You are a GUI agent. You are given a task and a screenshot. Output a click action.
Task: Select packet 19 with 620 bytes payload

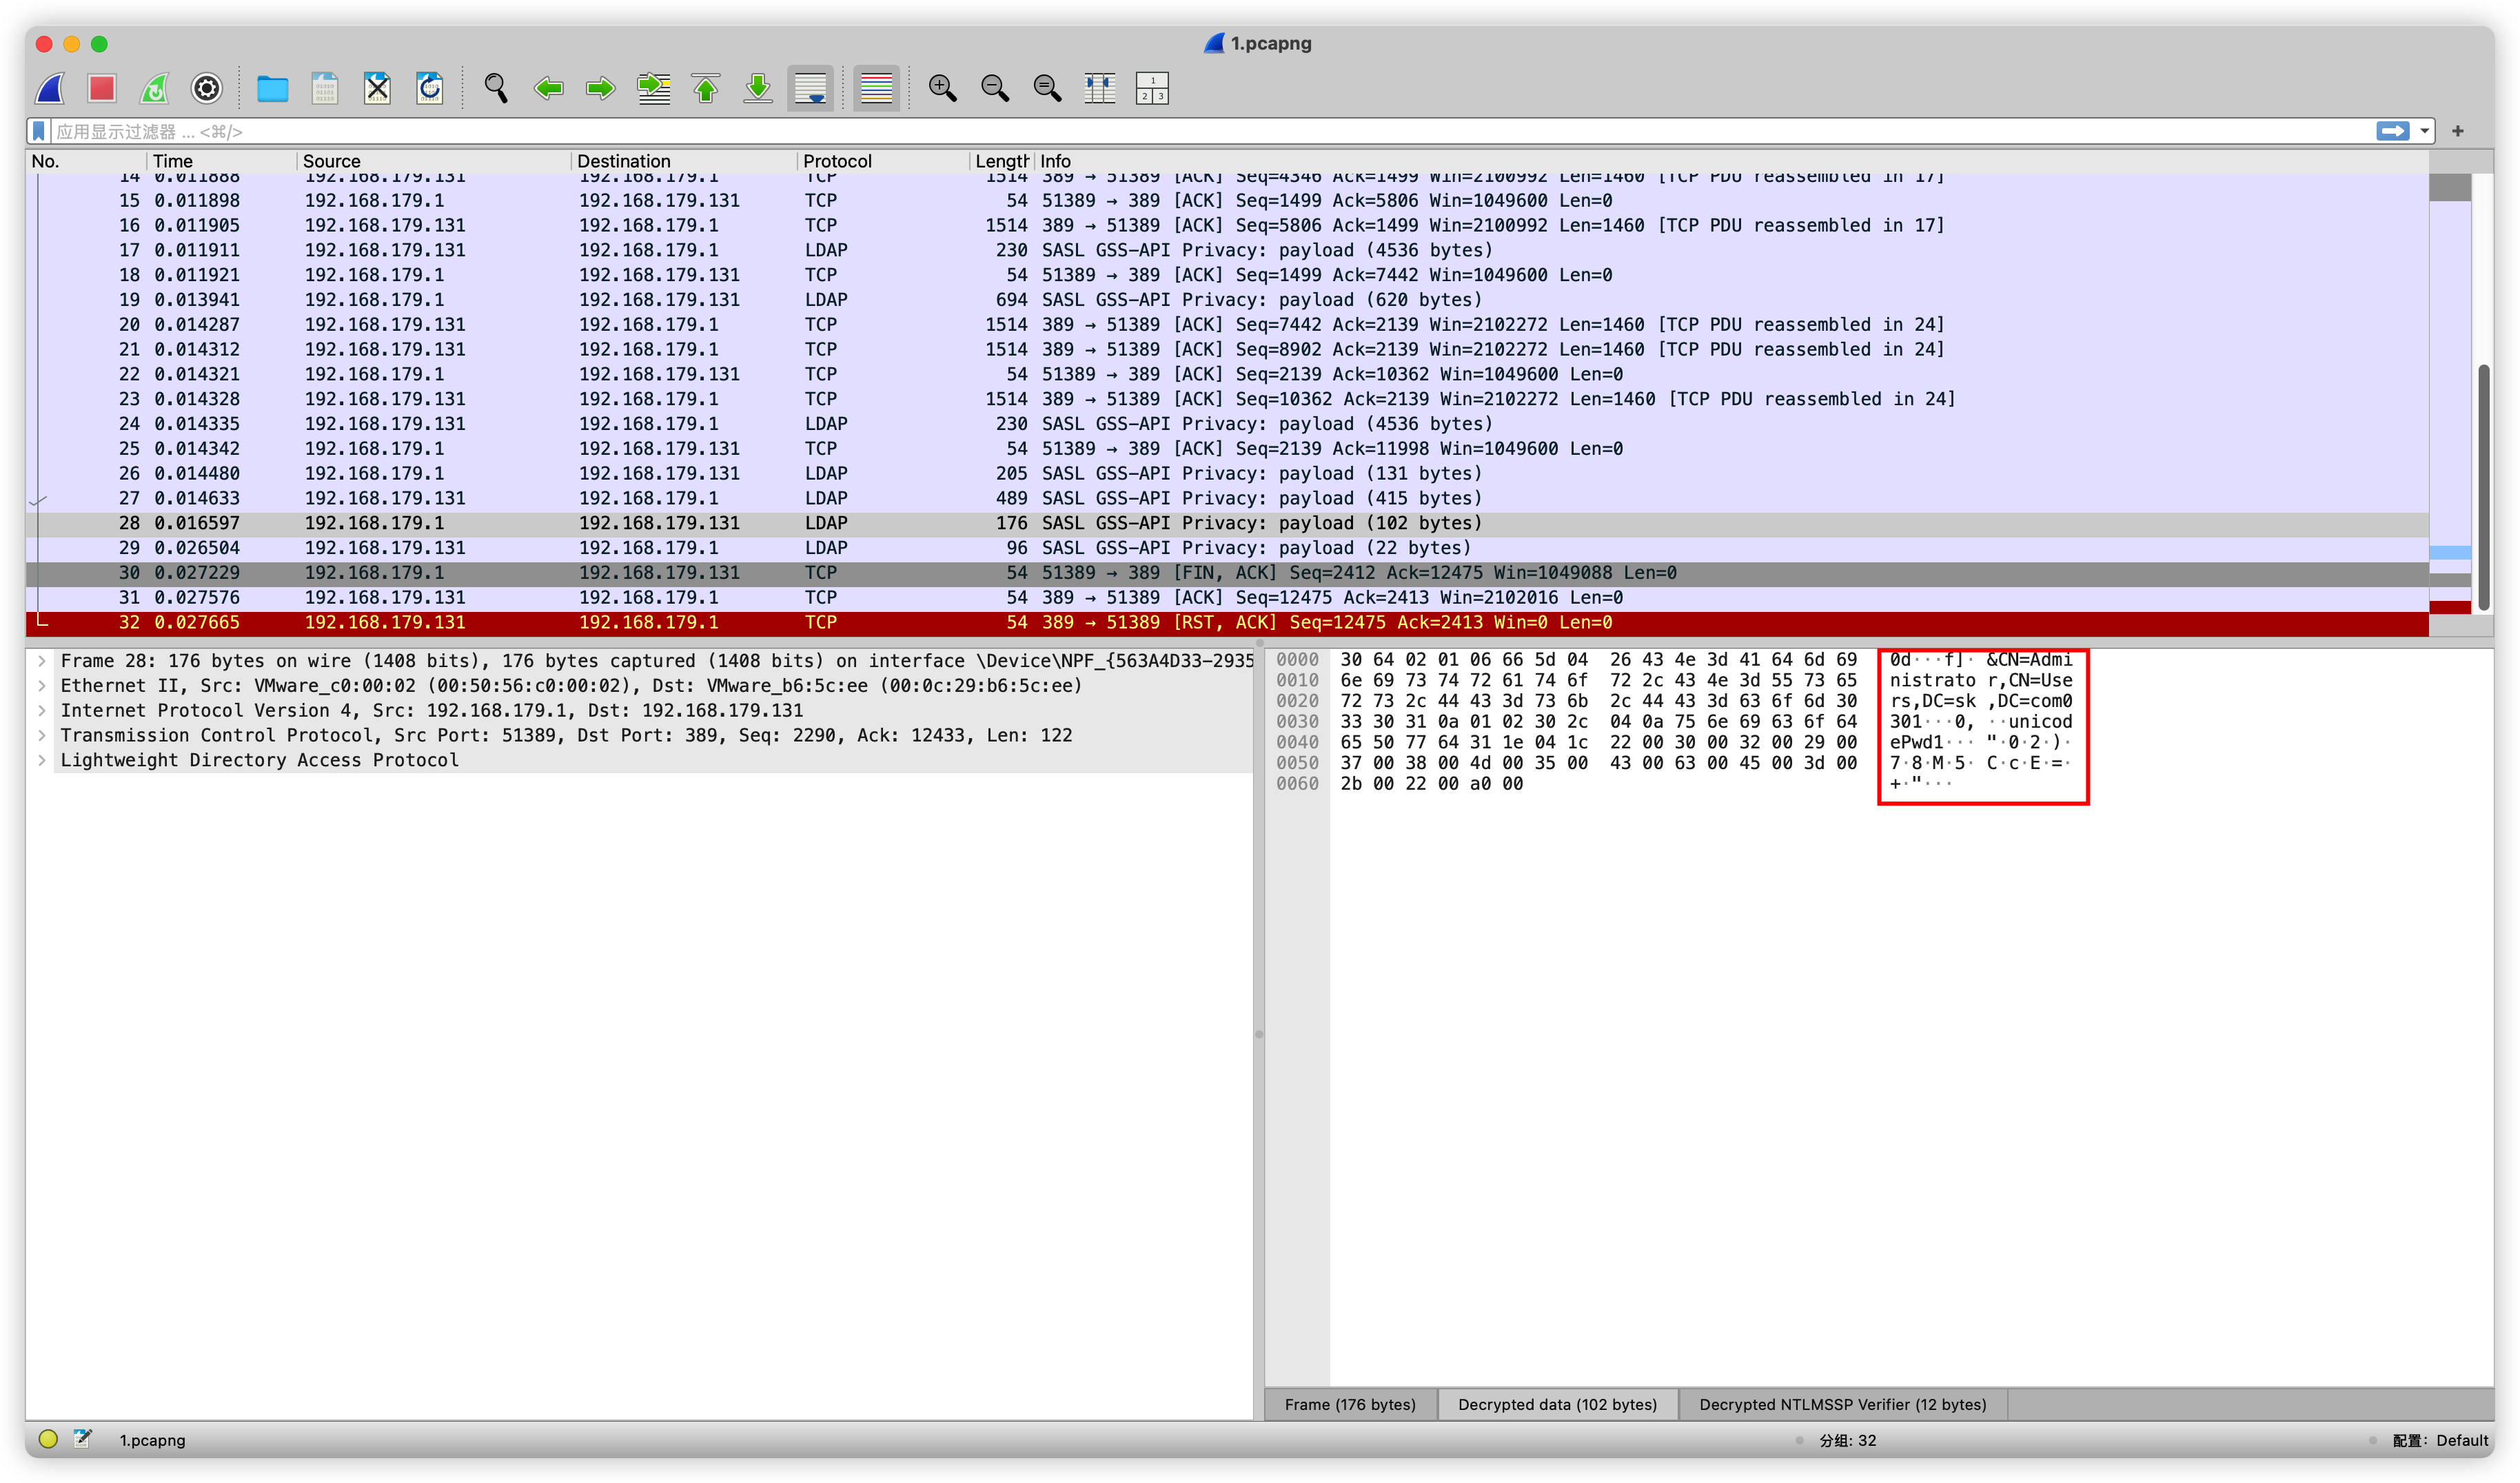coord(1227,300)
